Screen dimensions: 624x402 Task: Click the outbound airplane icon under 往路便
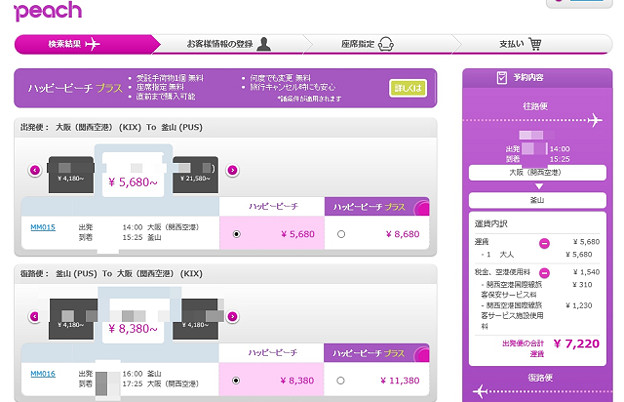pyautogui.click(x=595, y=120)
